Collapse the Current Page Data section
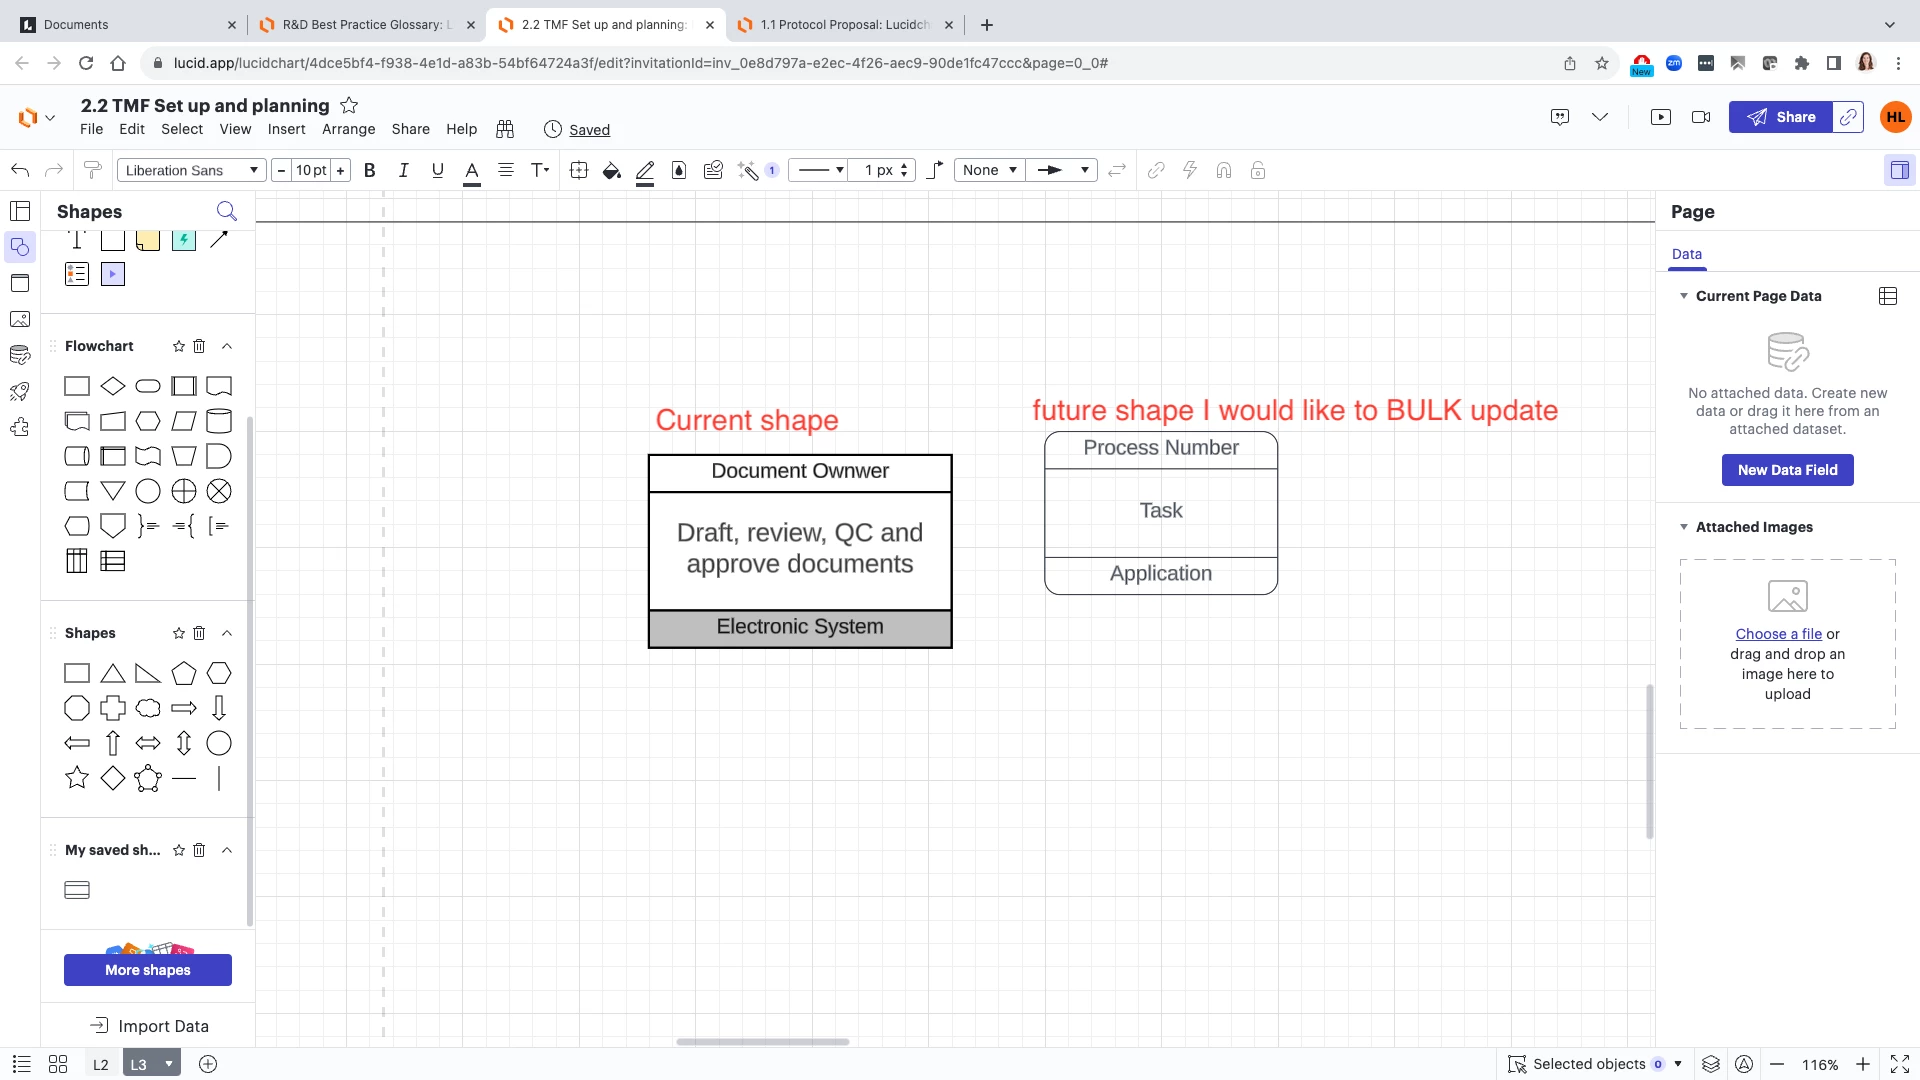Screen dimensions: 1920x1080 point(1684,296)
